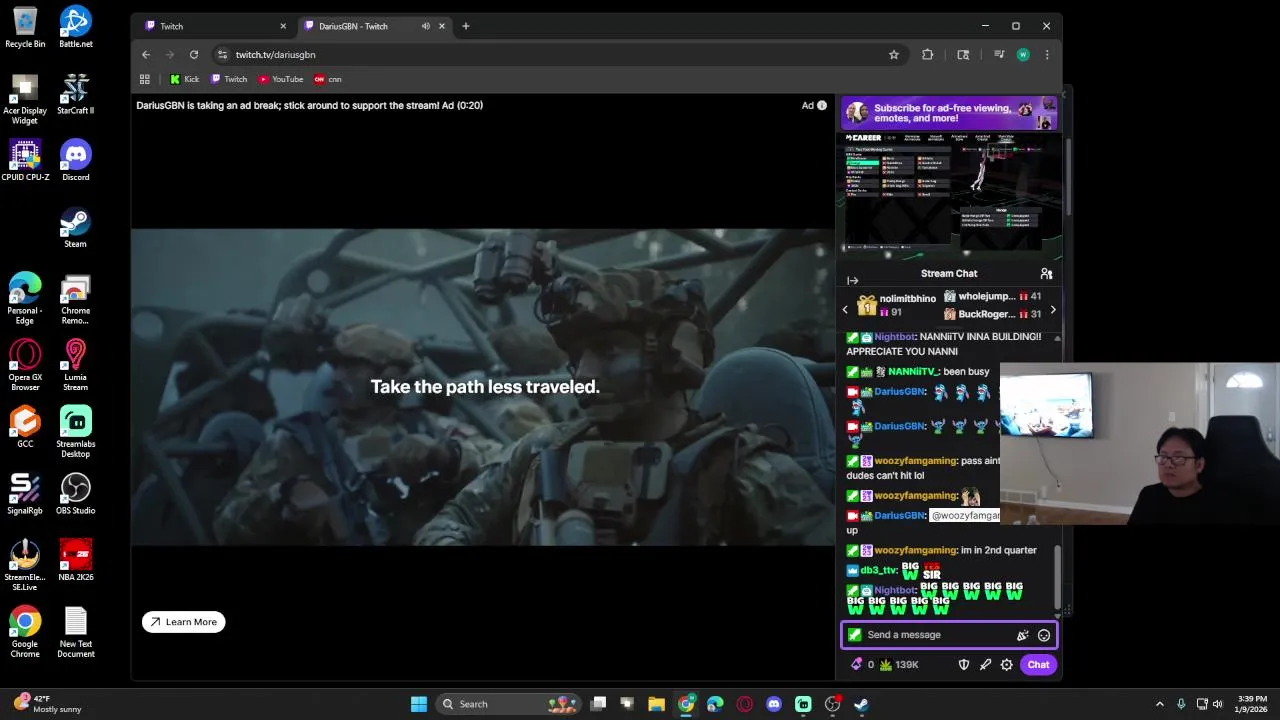Click the Learn More ad button
The height and width of the screenshot is (720, 1280).
184,622
